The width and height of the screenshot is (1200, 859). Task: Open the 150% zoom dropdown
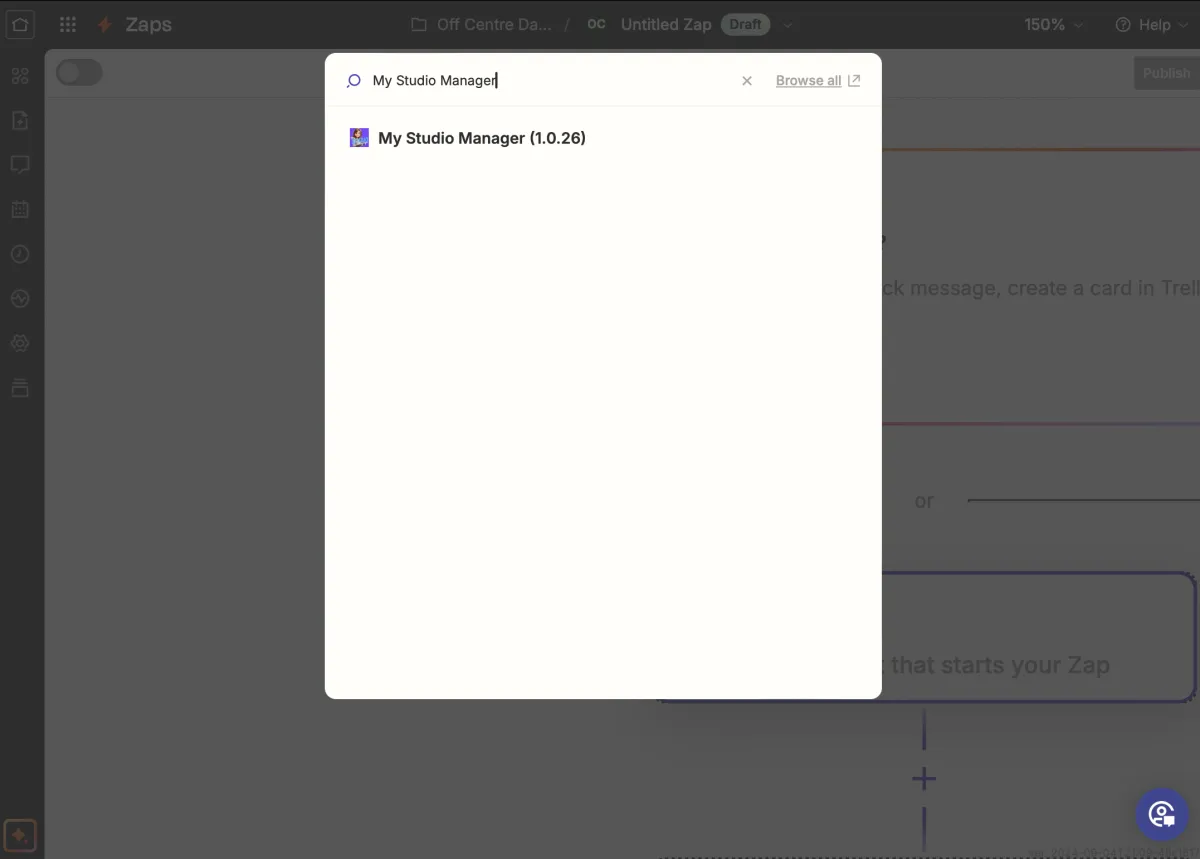click(1053, 25)
